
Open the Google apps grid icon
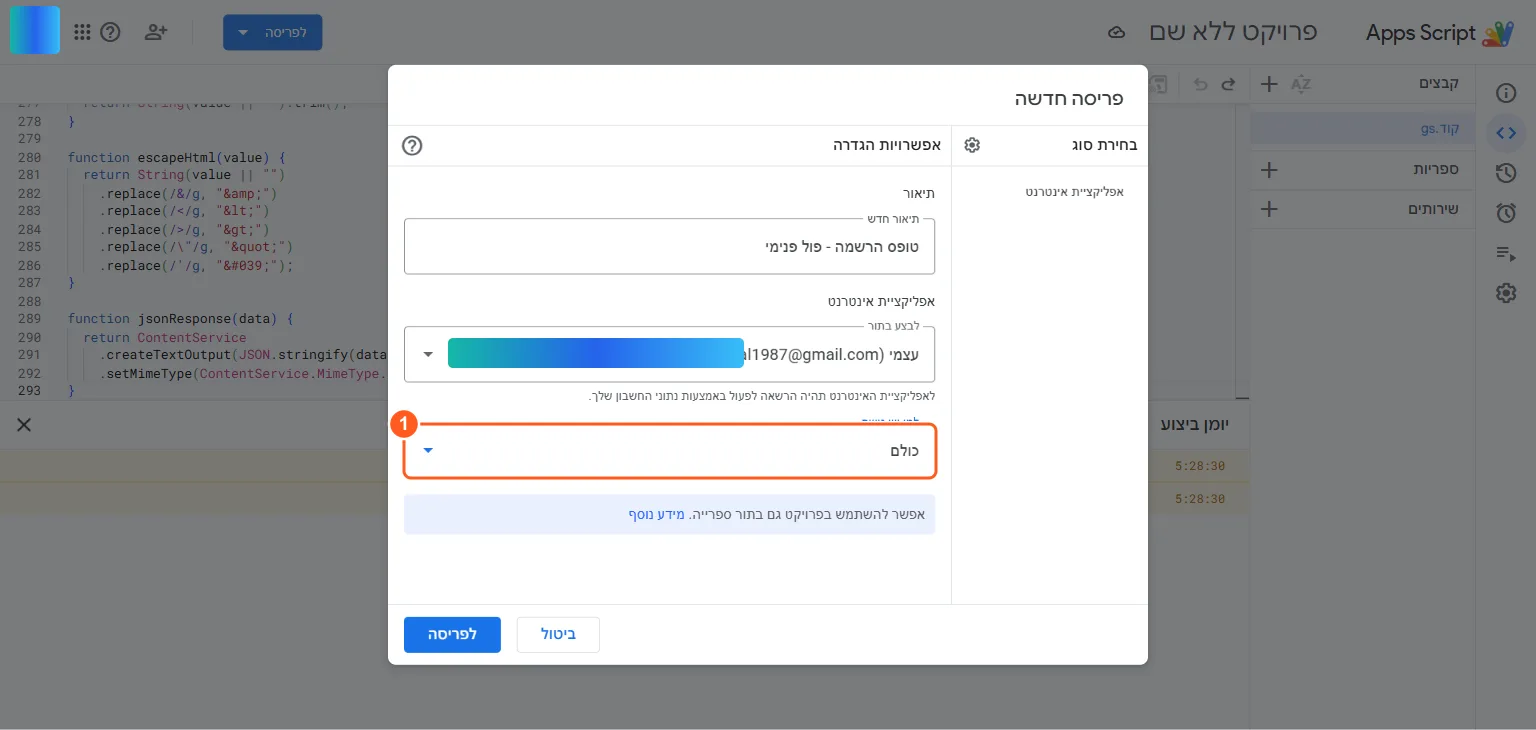click(82, 32)
